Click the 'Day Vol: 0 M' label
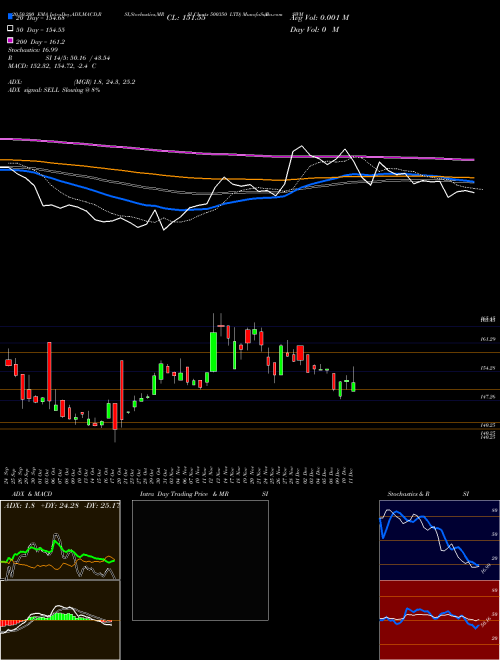Image resolution: width=500 pixels, height=660 pixels. pyautogui.click(x=314, y=30)
